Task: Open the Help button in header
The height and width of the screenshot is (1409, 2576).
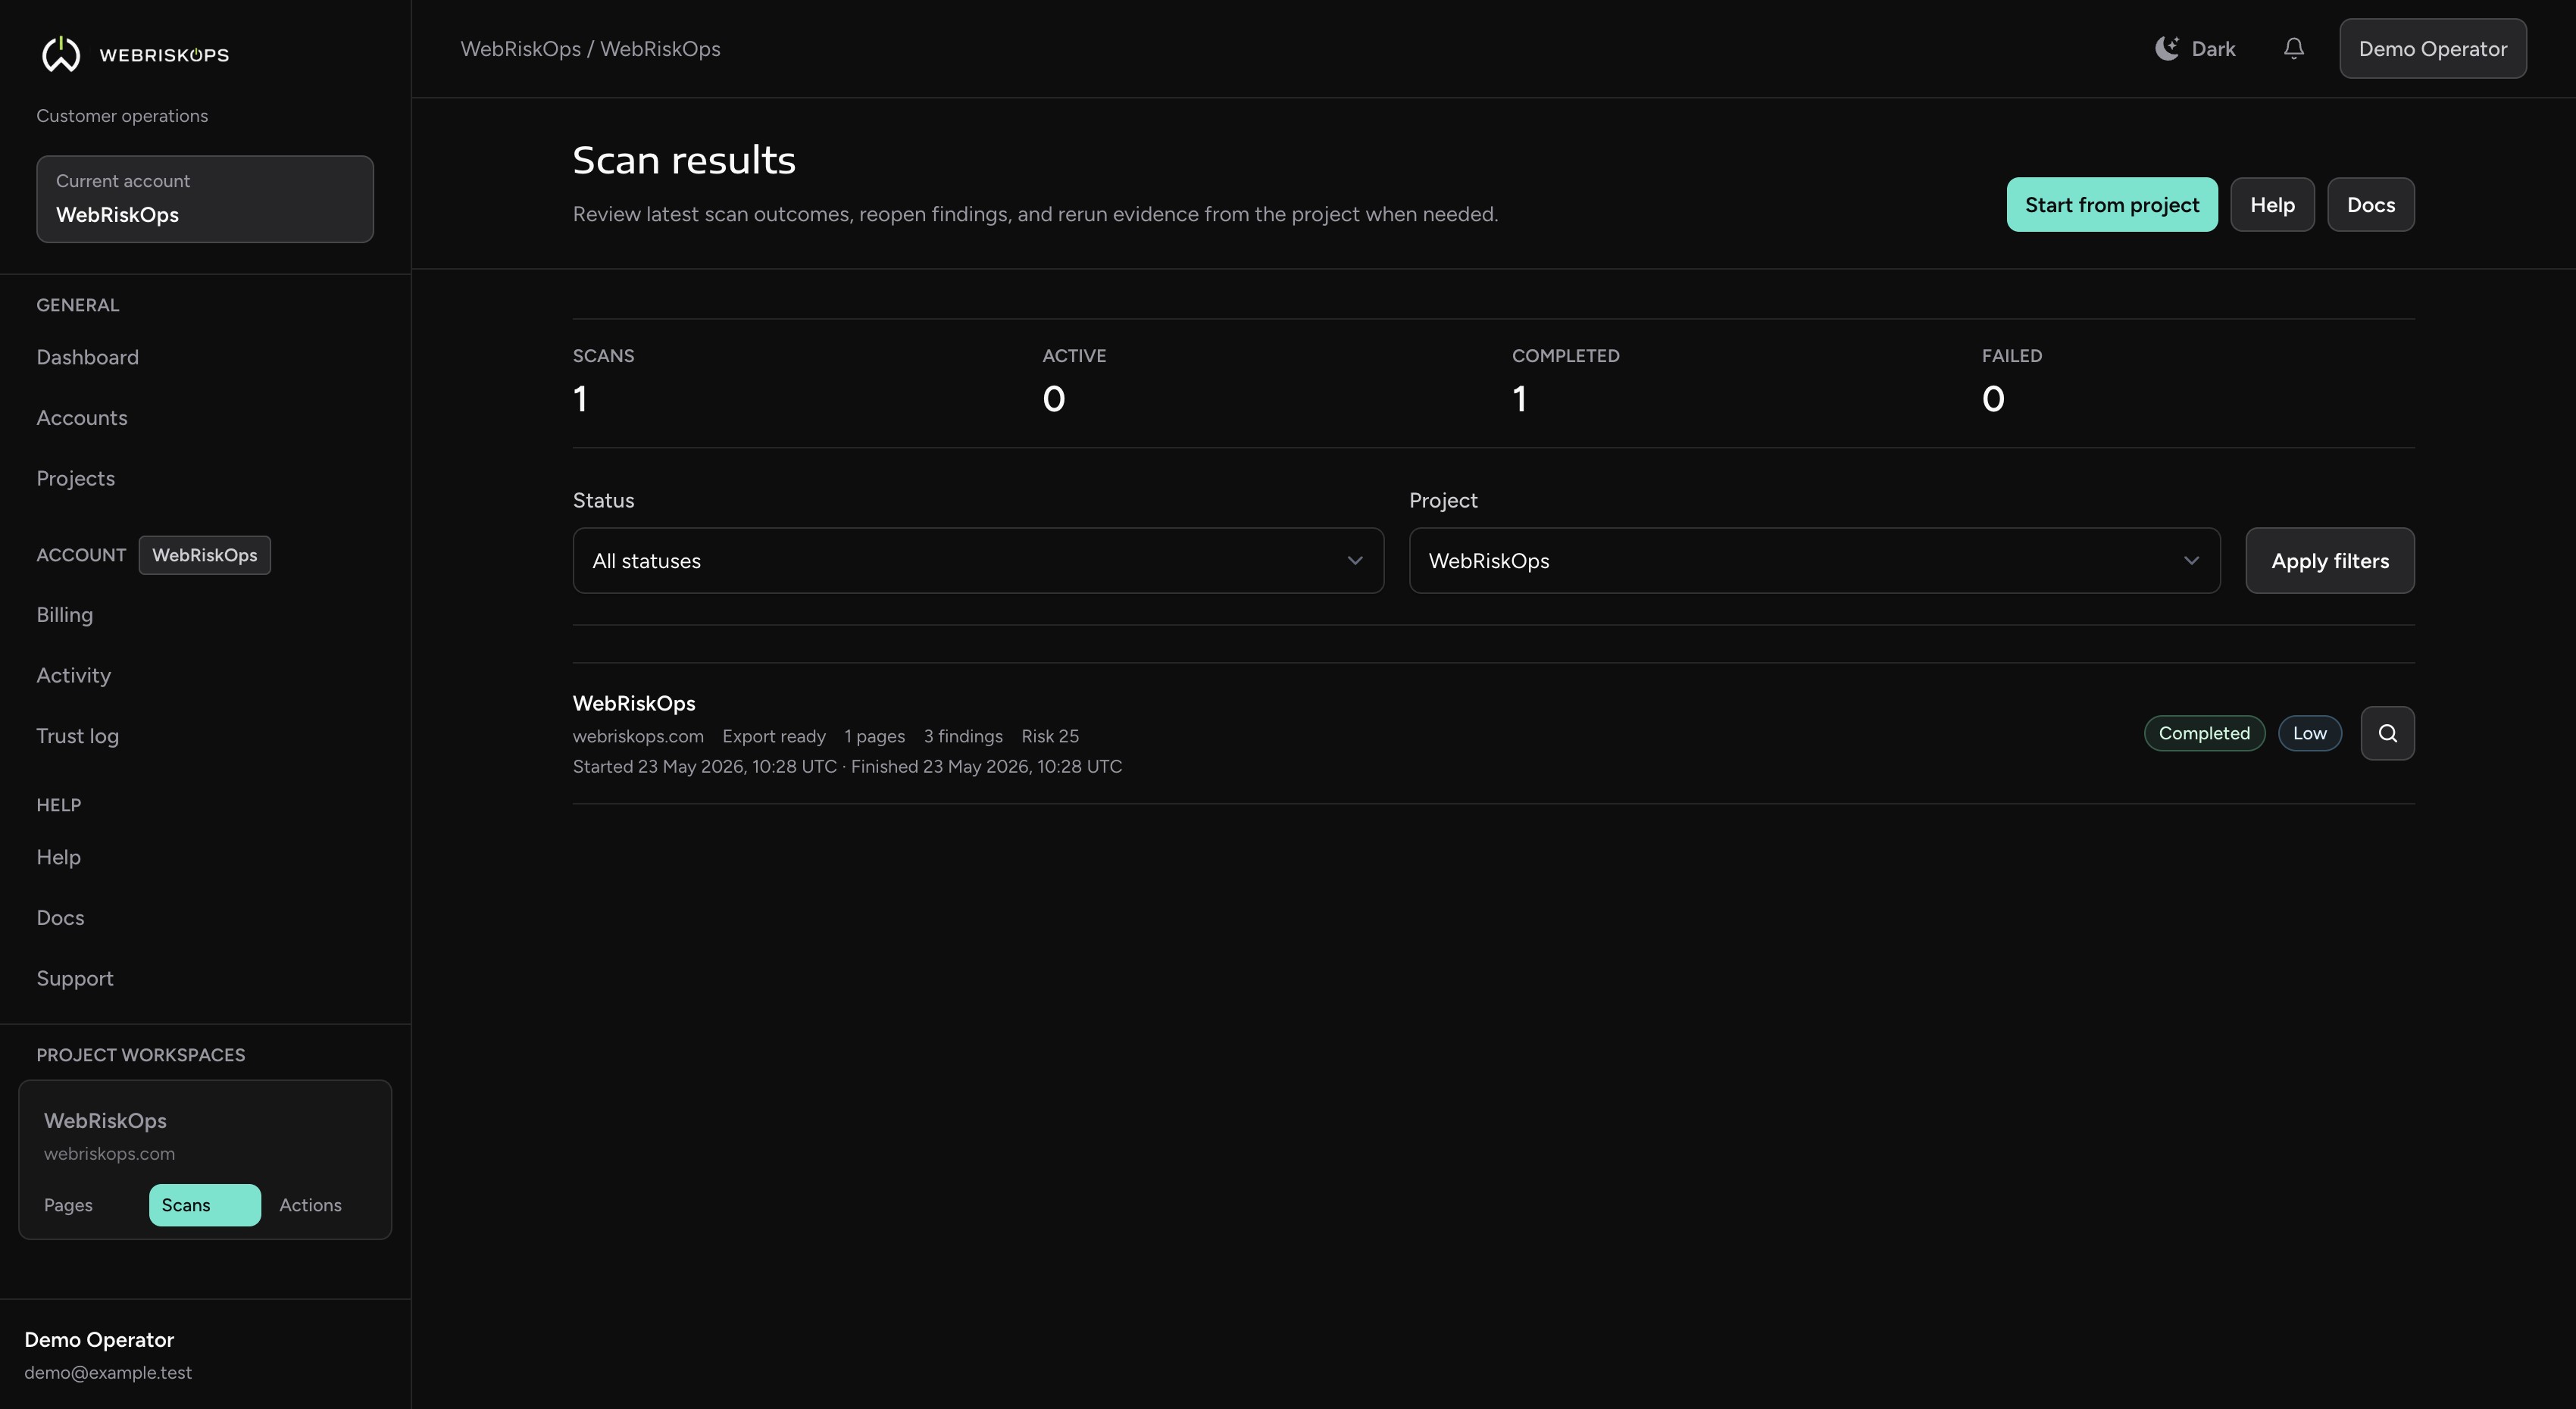Action: [2272, 205]
